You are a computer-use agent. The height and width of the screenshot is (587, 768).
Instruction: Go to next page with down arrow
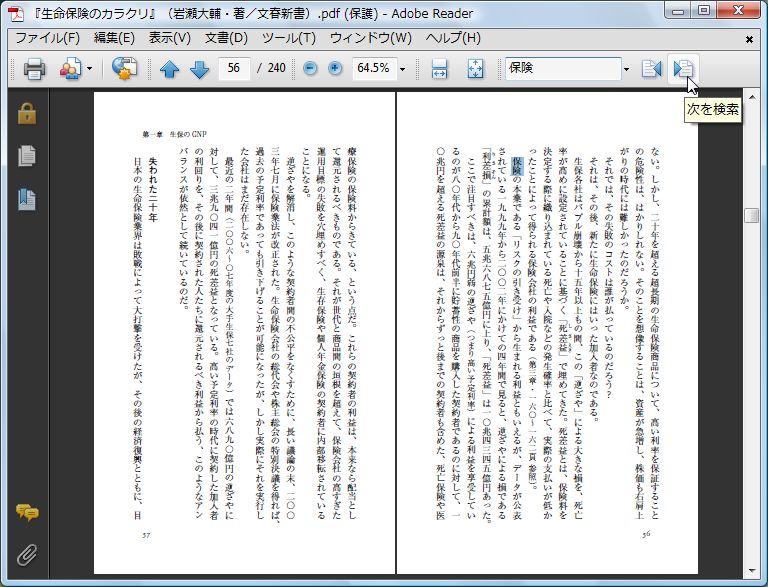199,69
